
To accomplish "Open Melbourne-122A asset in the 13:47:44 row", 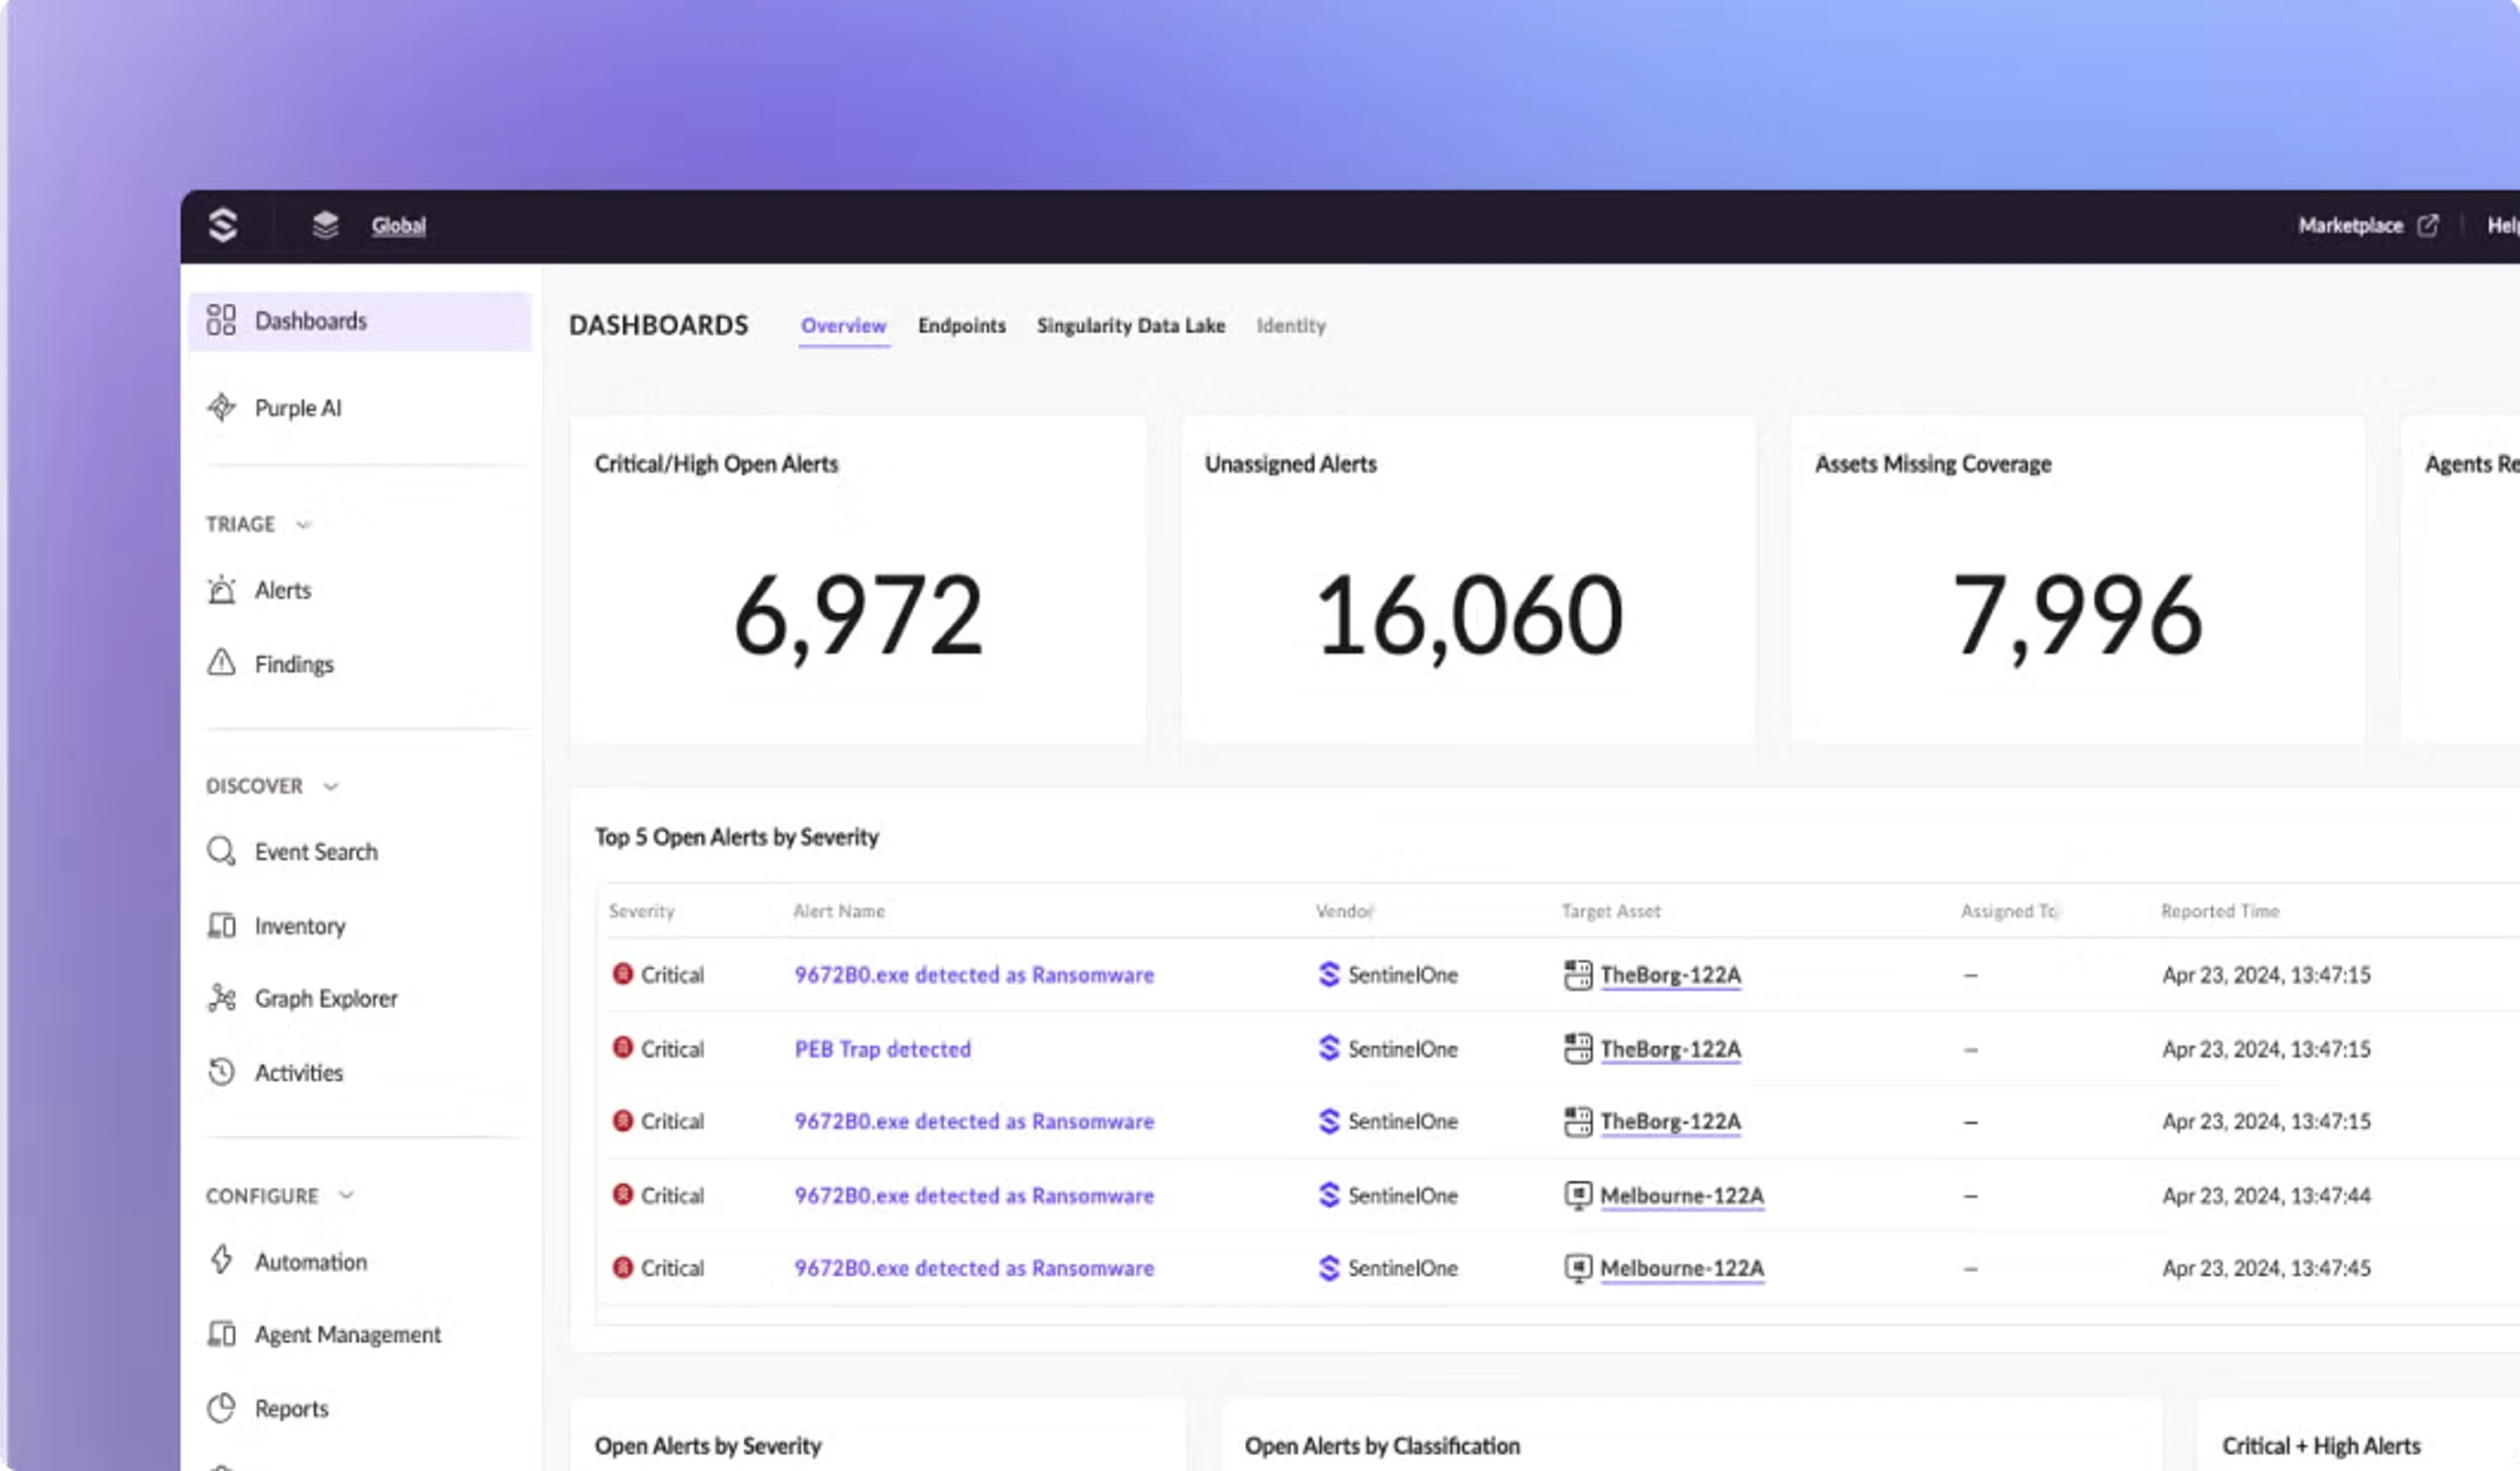I will (x=1682, y=1196).
